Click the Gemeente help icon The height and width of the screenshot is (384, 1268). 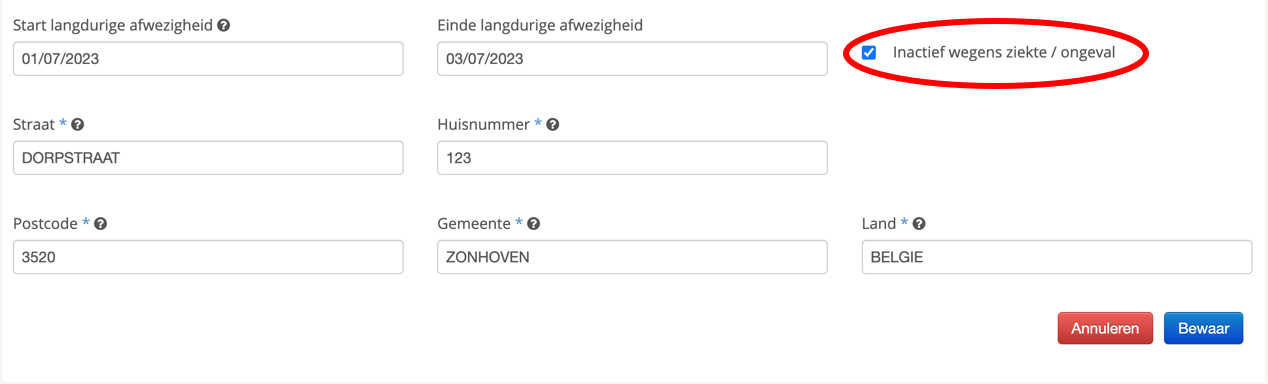[x=534, y=224]
